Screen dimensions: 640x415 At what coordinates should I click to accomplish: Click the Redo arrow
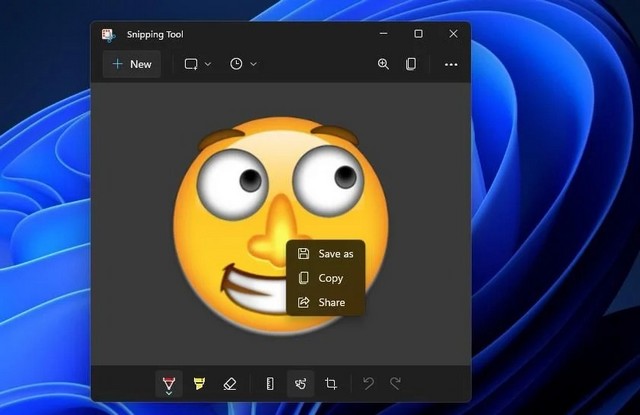(x=395, y=383)
